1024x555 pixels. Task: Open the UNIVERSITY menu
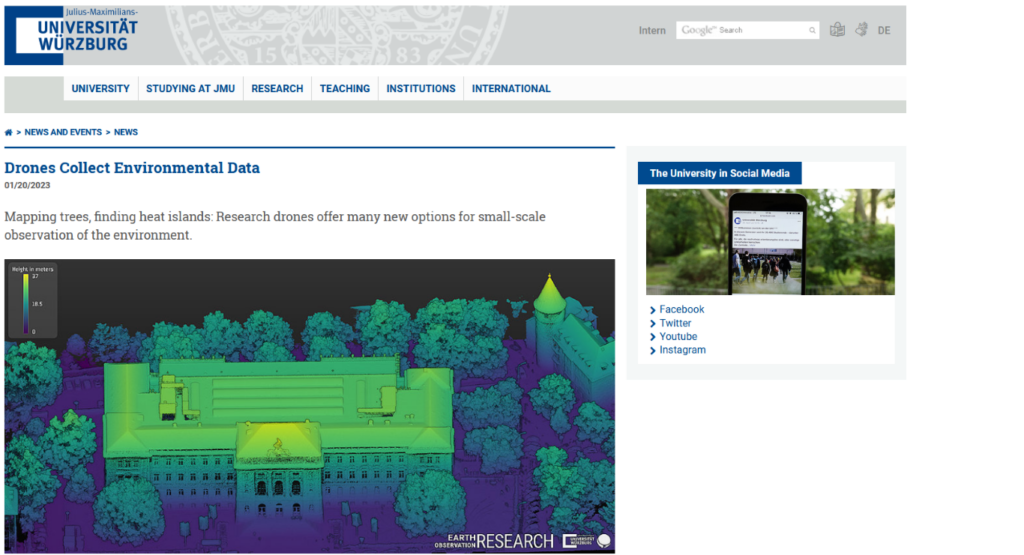[x=101, y=89]
